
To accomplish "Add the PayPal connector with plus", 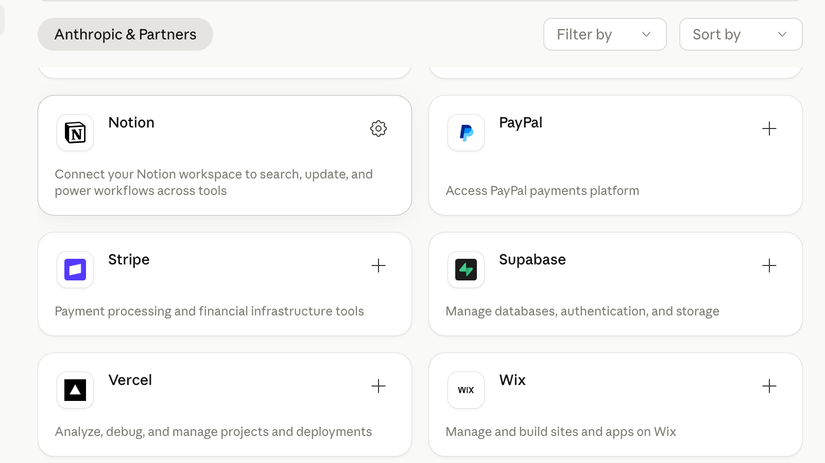I will pos(769,128).
